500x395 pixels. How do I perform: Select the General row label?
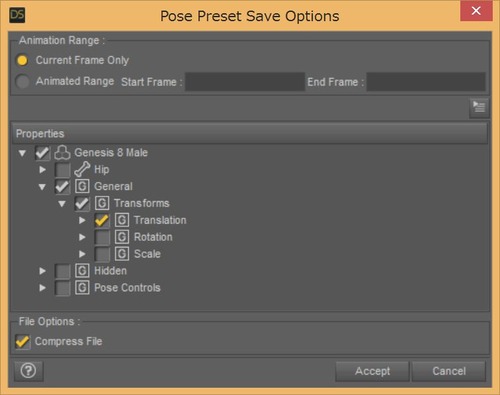pos(113,186)
